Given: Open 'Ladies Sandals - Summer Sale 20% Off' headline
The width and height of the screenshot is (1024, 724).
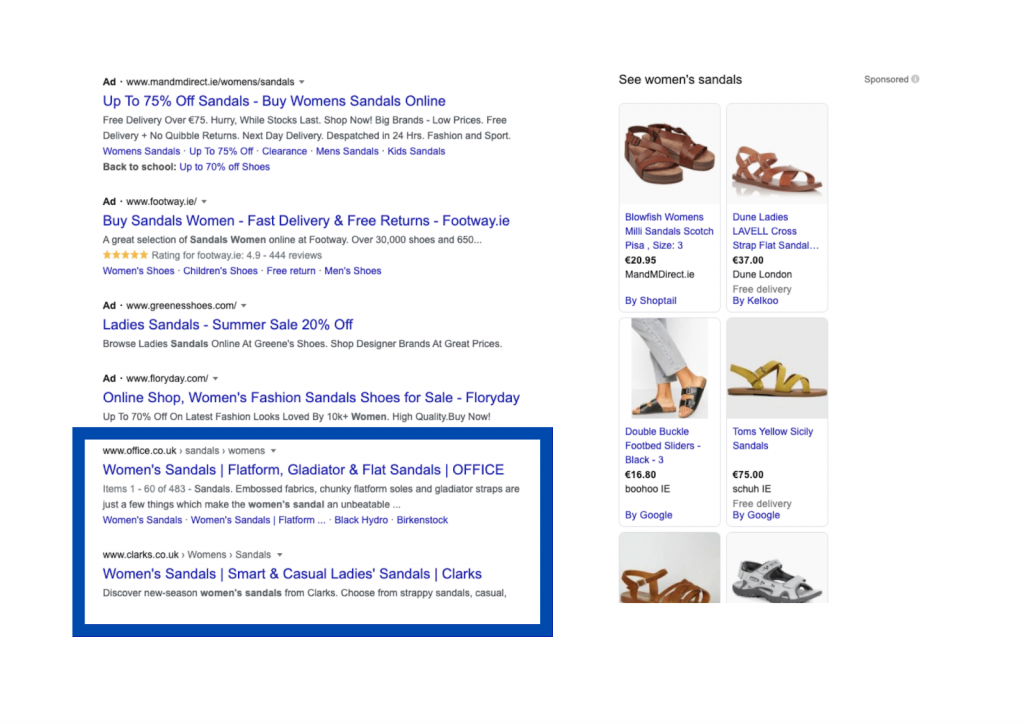Looking at the screenshot, I should pos(227,324).
